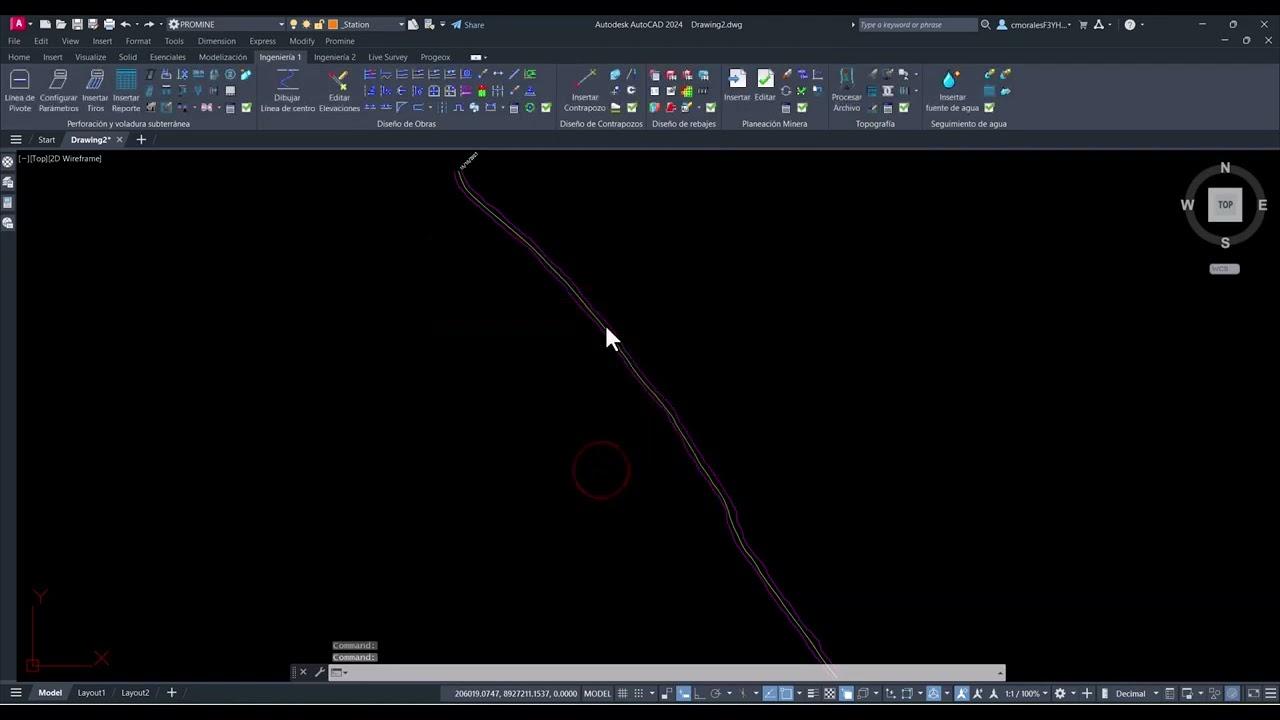
Task: Open the Autodesk App Store cart icon
Action: click(x=1083, y=24)
